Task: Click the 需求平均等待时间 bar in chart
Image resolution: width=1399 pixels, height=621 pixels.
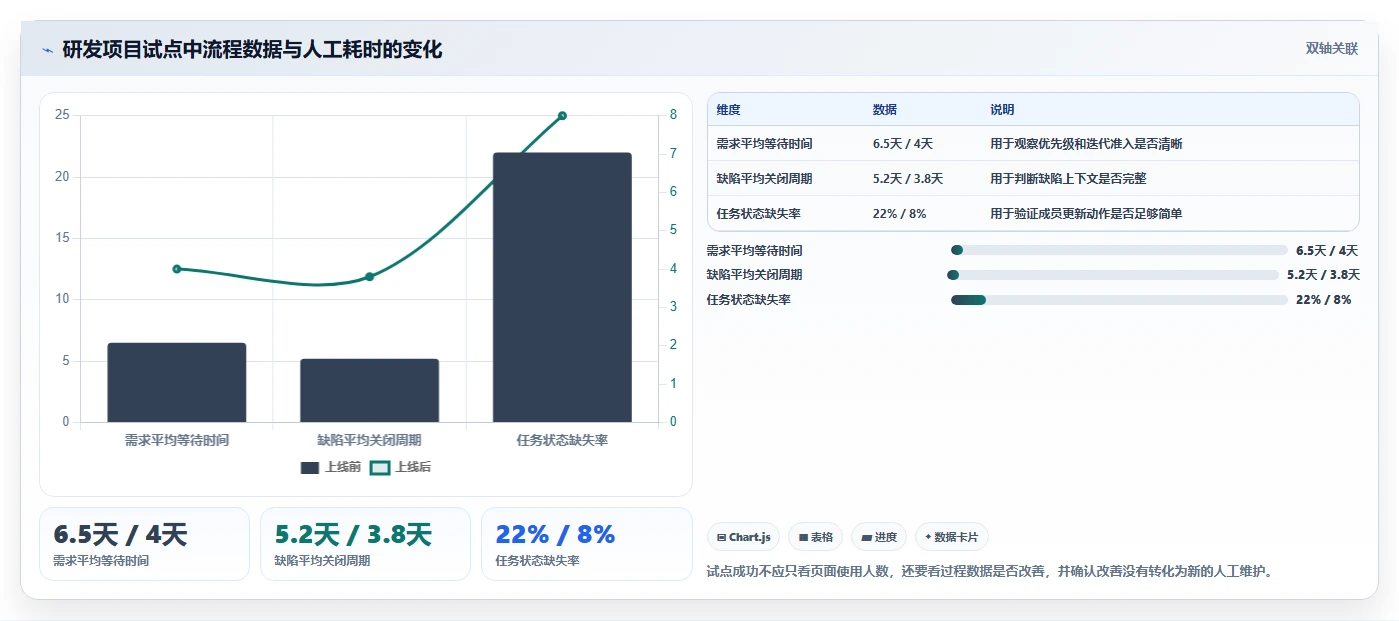Action: coord(177,382)
